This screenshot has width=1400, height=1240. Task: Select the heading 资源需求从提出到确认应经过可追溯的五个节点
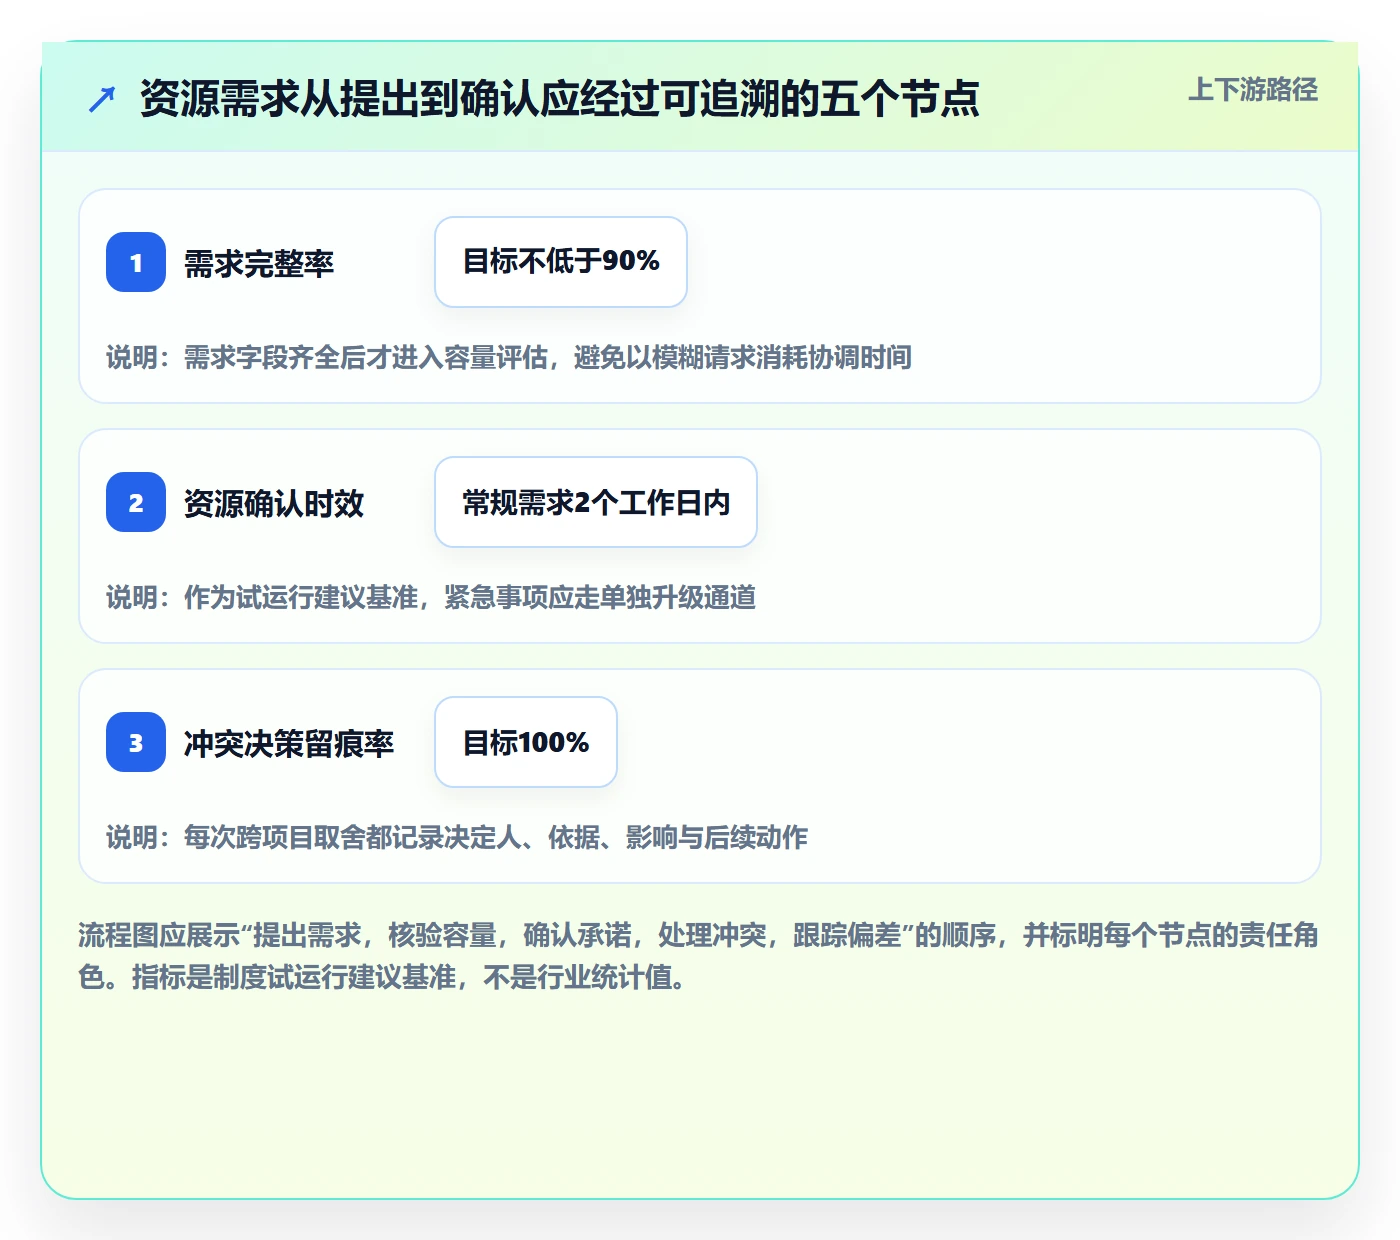pos(559,99)
